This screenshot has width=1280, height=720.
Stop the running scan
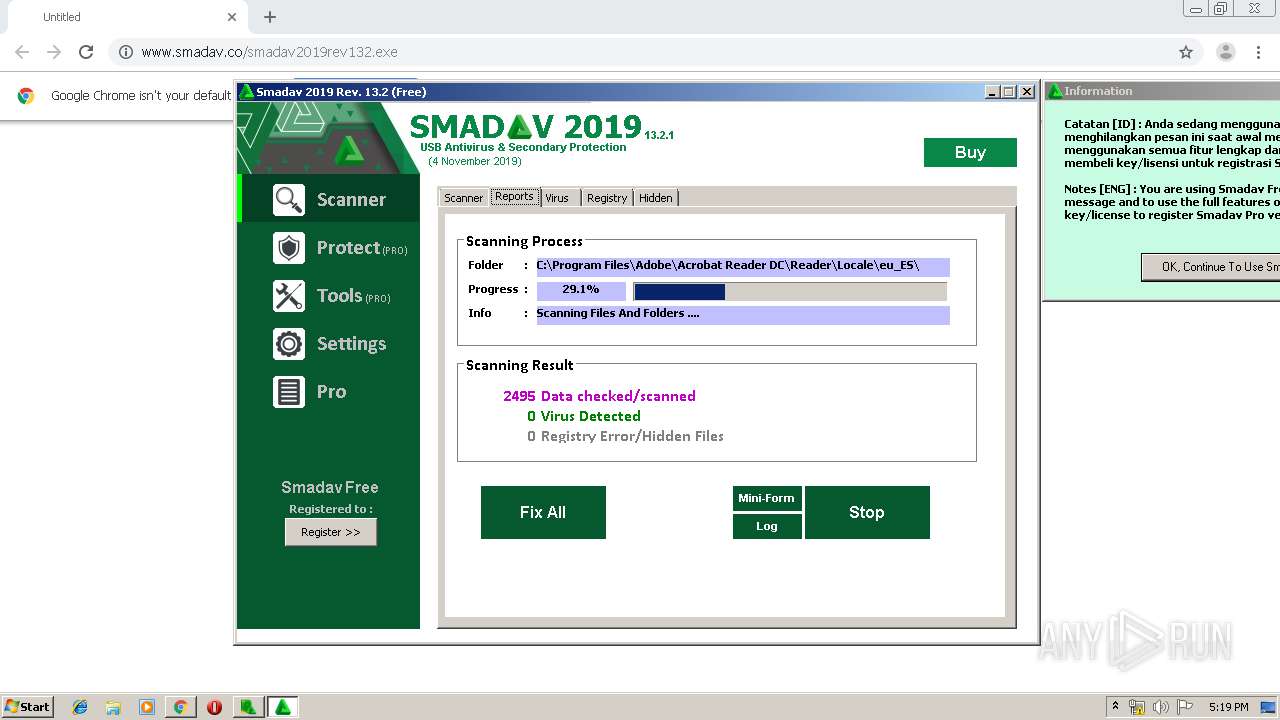[x=867, y=512]
